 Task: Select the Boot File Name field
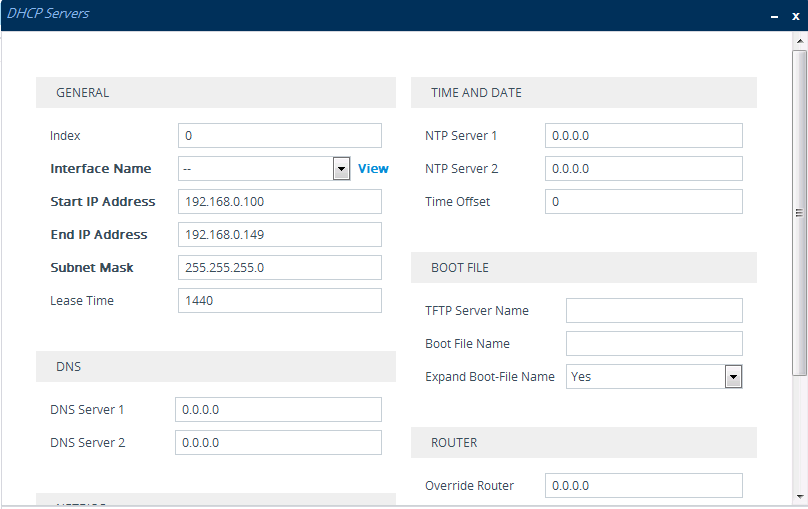(654, 344)
